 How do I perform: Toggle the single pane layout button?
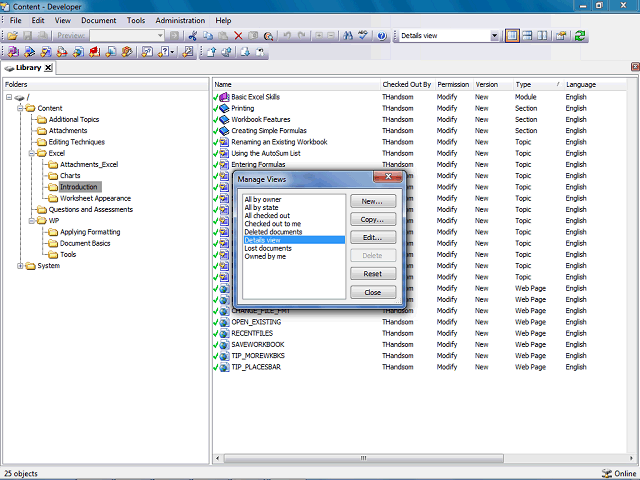(512, 36)
